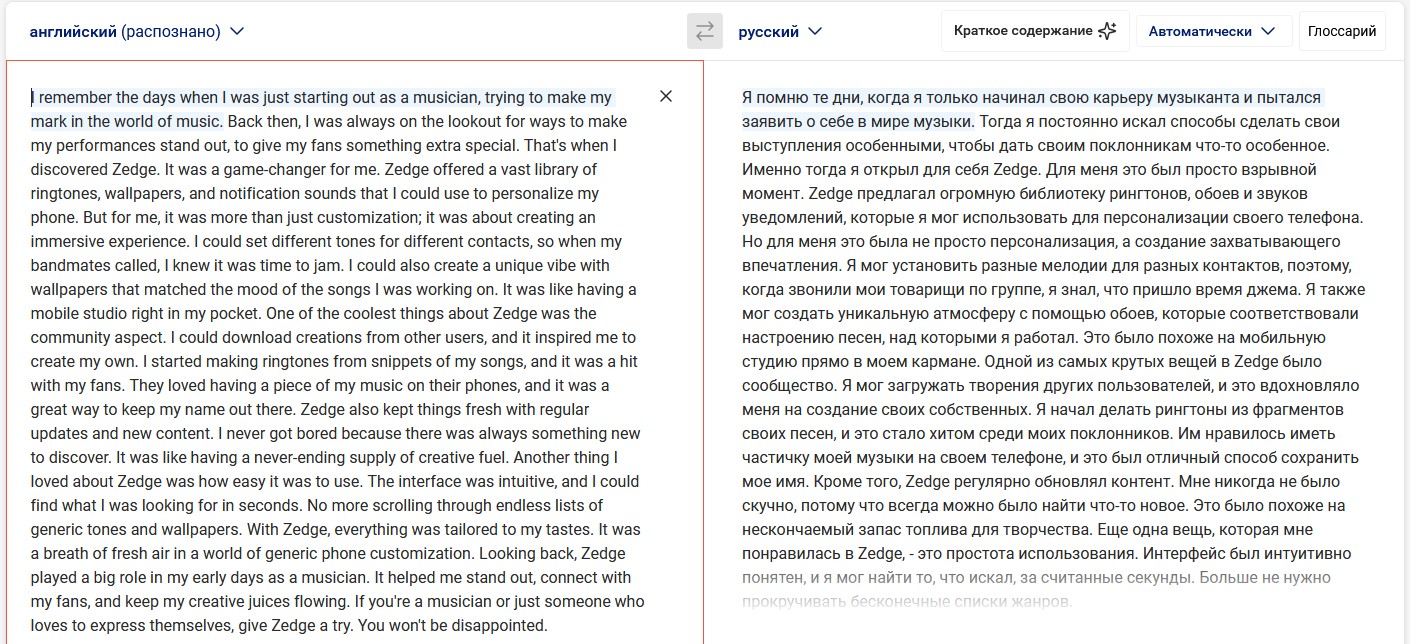The height and width of the screenshot is (644, 1410).
Task: Open the английский (распознано) source language dropdown
Action: tap(137, 31)
